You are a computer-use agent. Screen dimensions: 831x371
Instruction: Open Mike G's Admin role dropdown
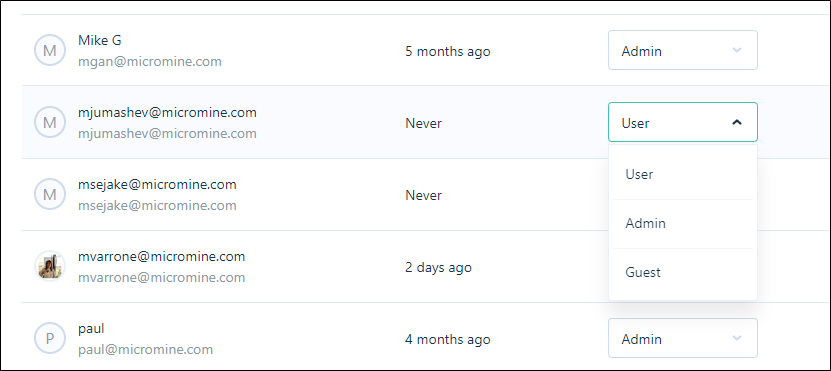click(x=683, y=50)
